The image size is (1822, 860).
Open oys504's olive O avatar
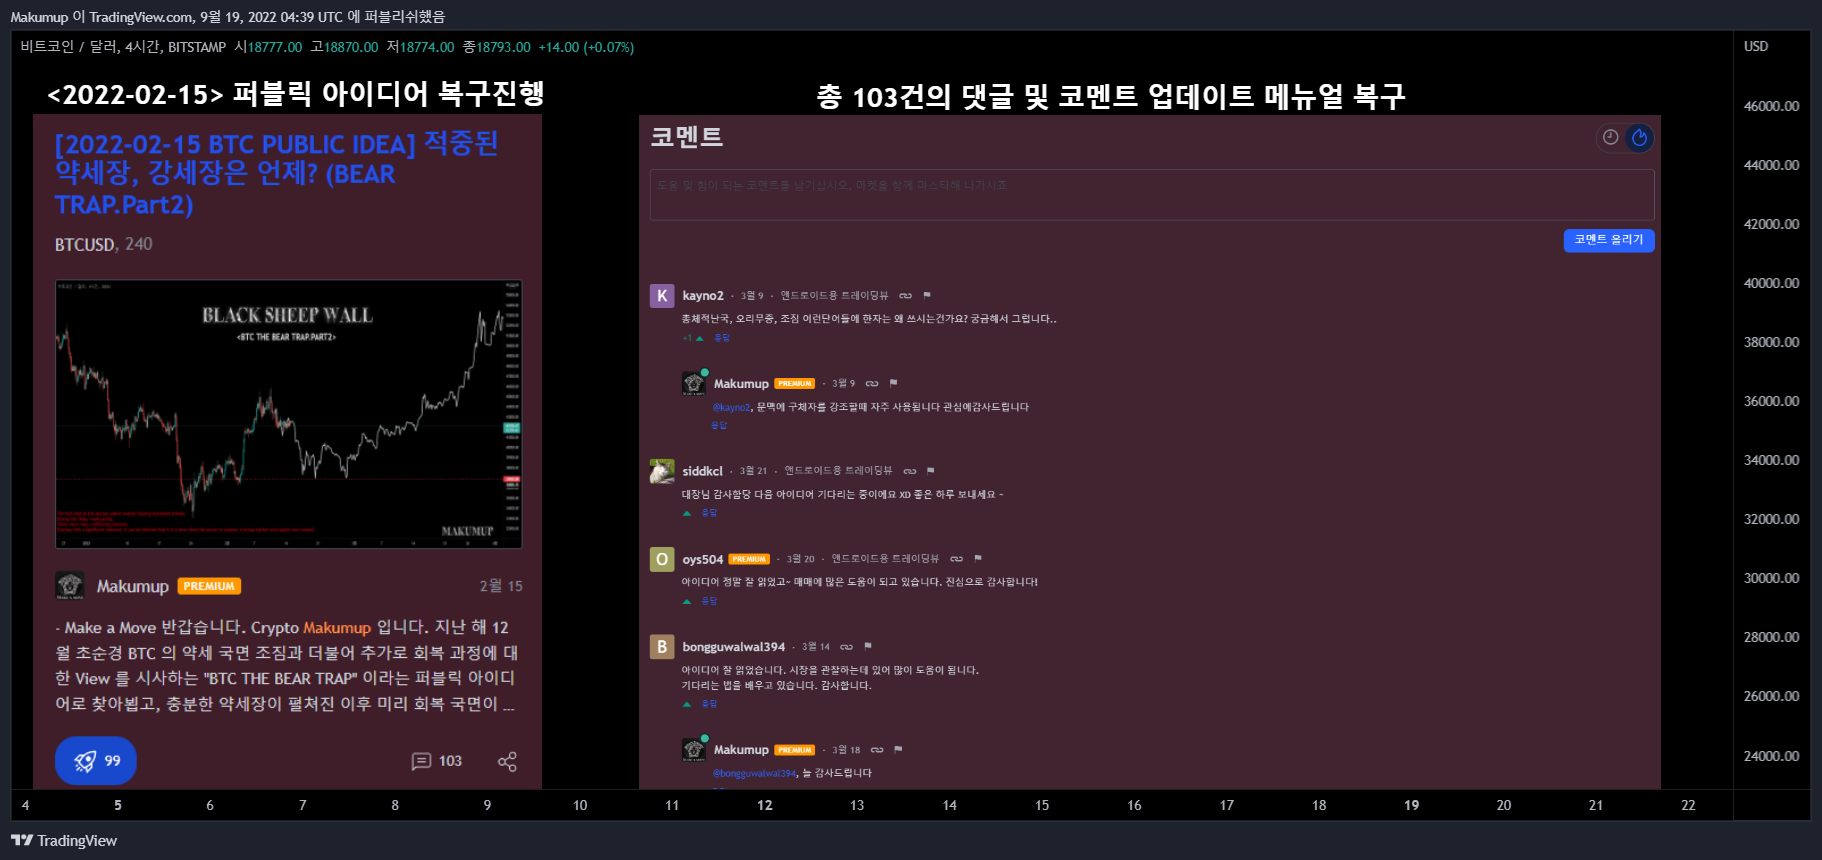pyautogui.click(x=662, y=559)
